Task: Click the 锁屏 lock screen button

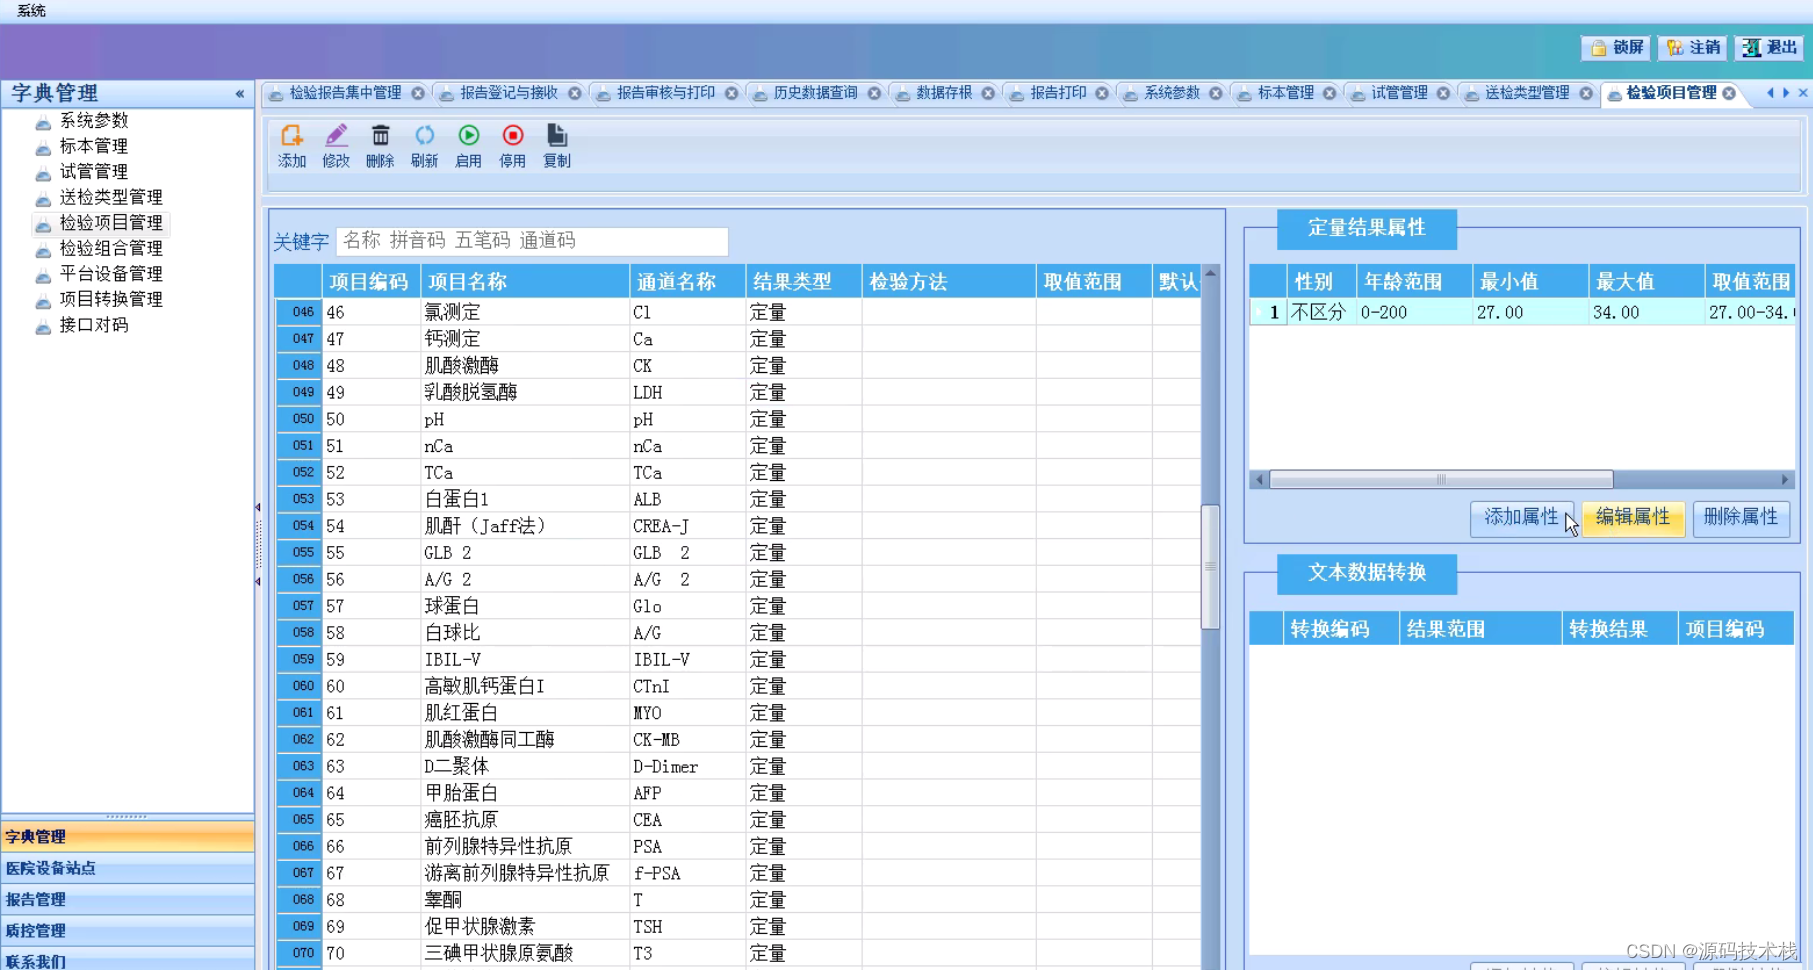Action: pos(1616,47)
